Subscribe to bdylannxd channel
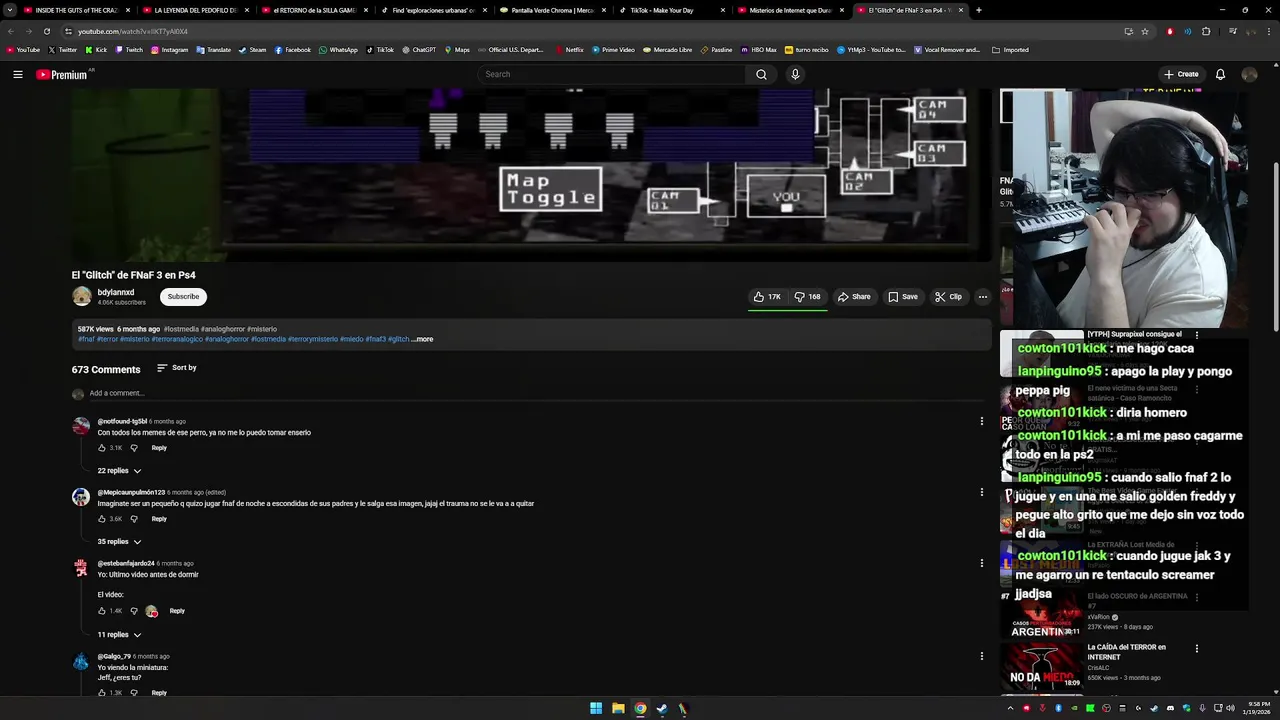Viewport: 1280px width, 720px height. click(x=183, y=296)
